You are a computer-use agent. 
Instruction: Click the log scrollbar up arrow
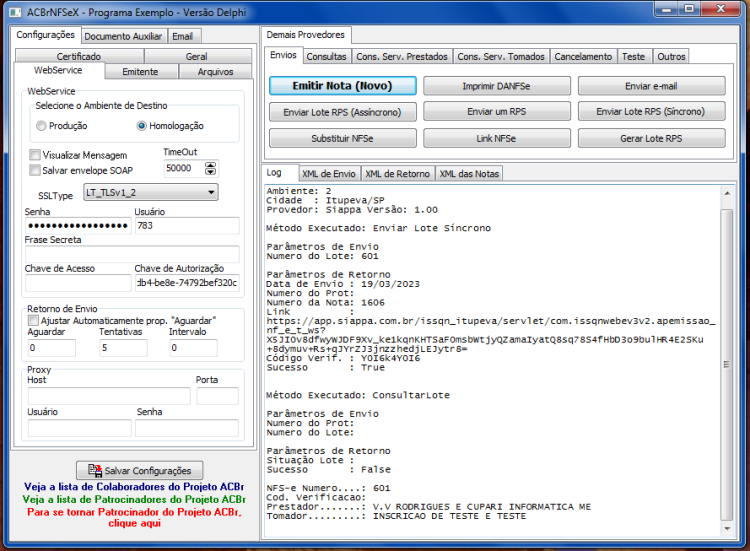727,193
